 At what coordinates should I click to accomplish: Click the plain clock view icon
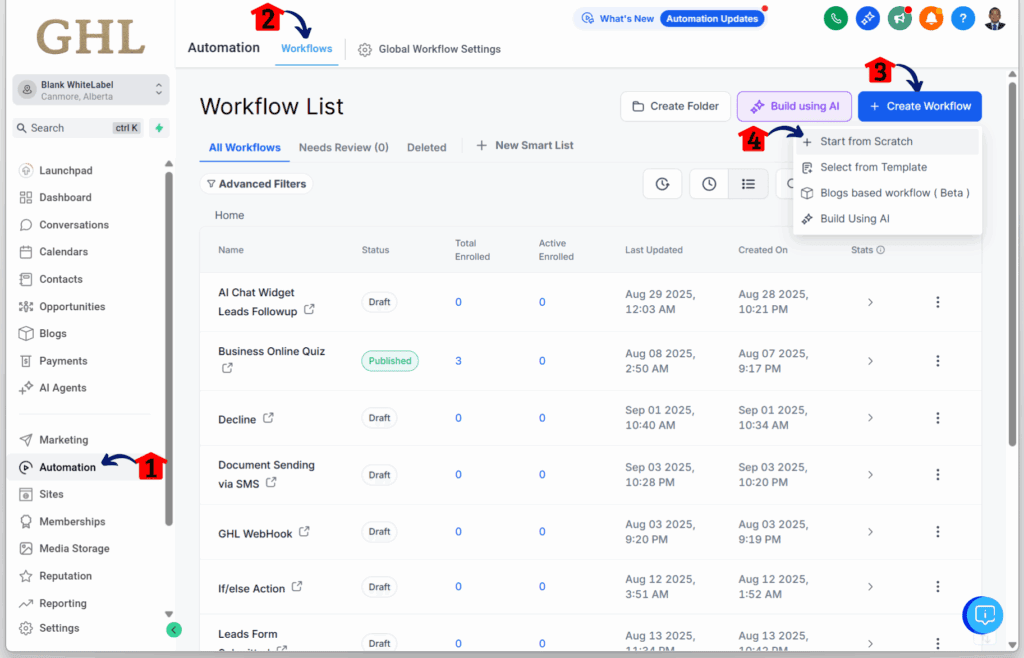click(x=709, y=184)
